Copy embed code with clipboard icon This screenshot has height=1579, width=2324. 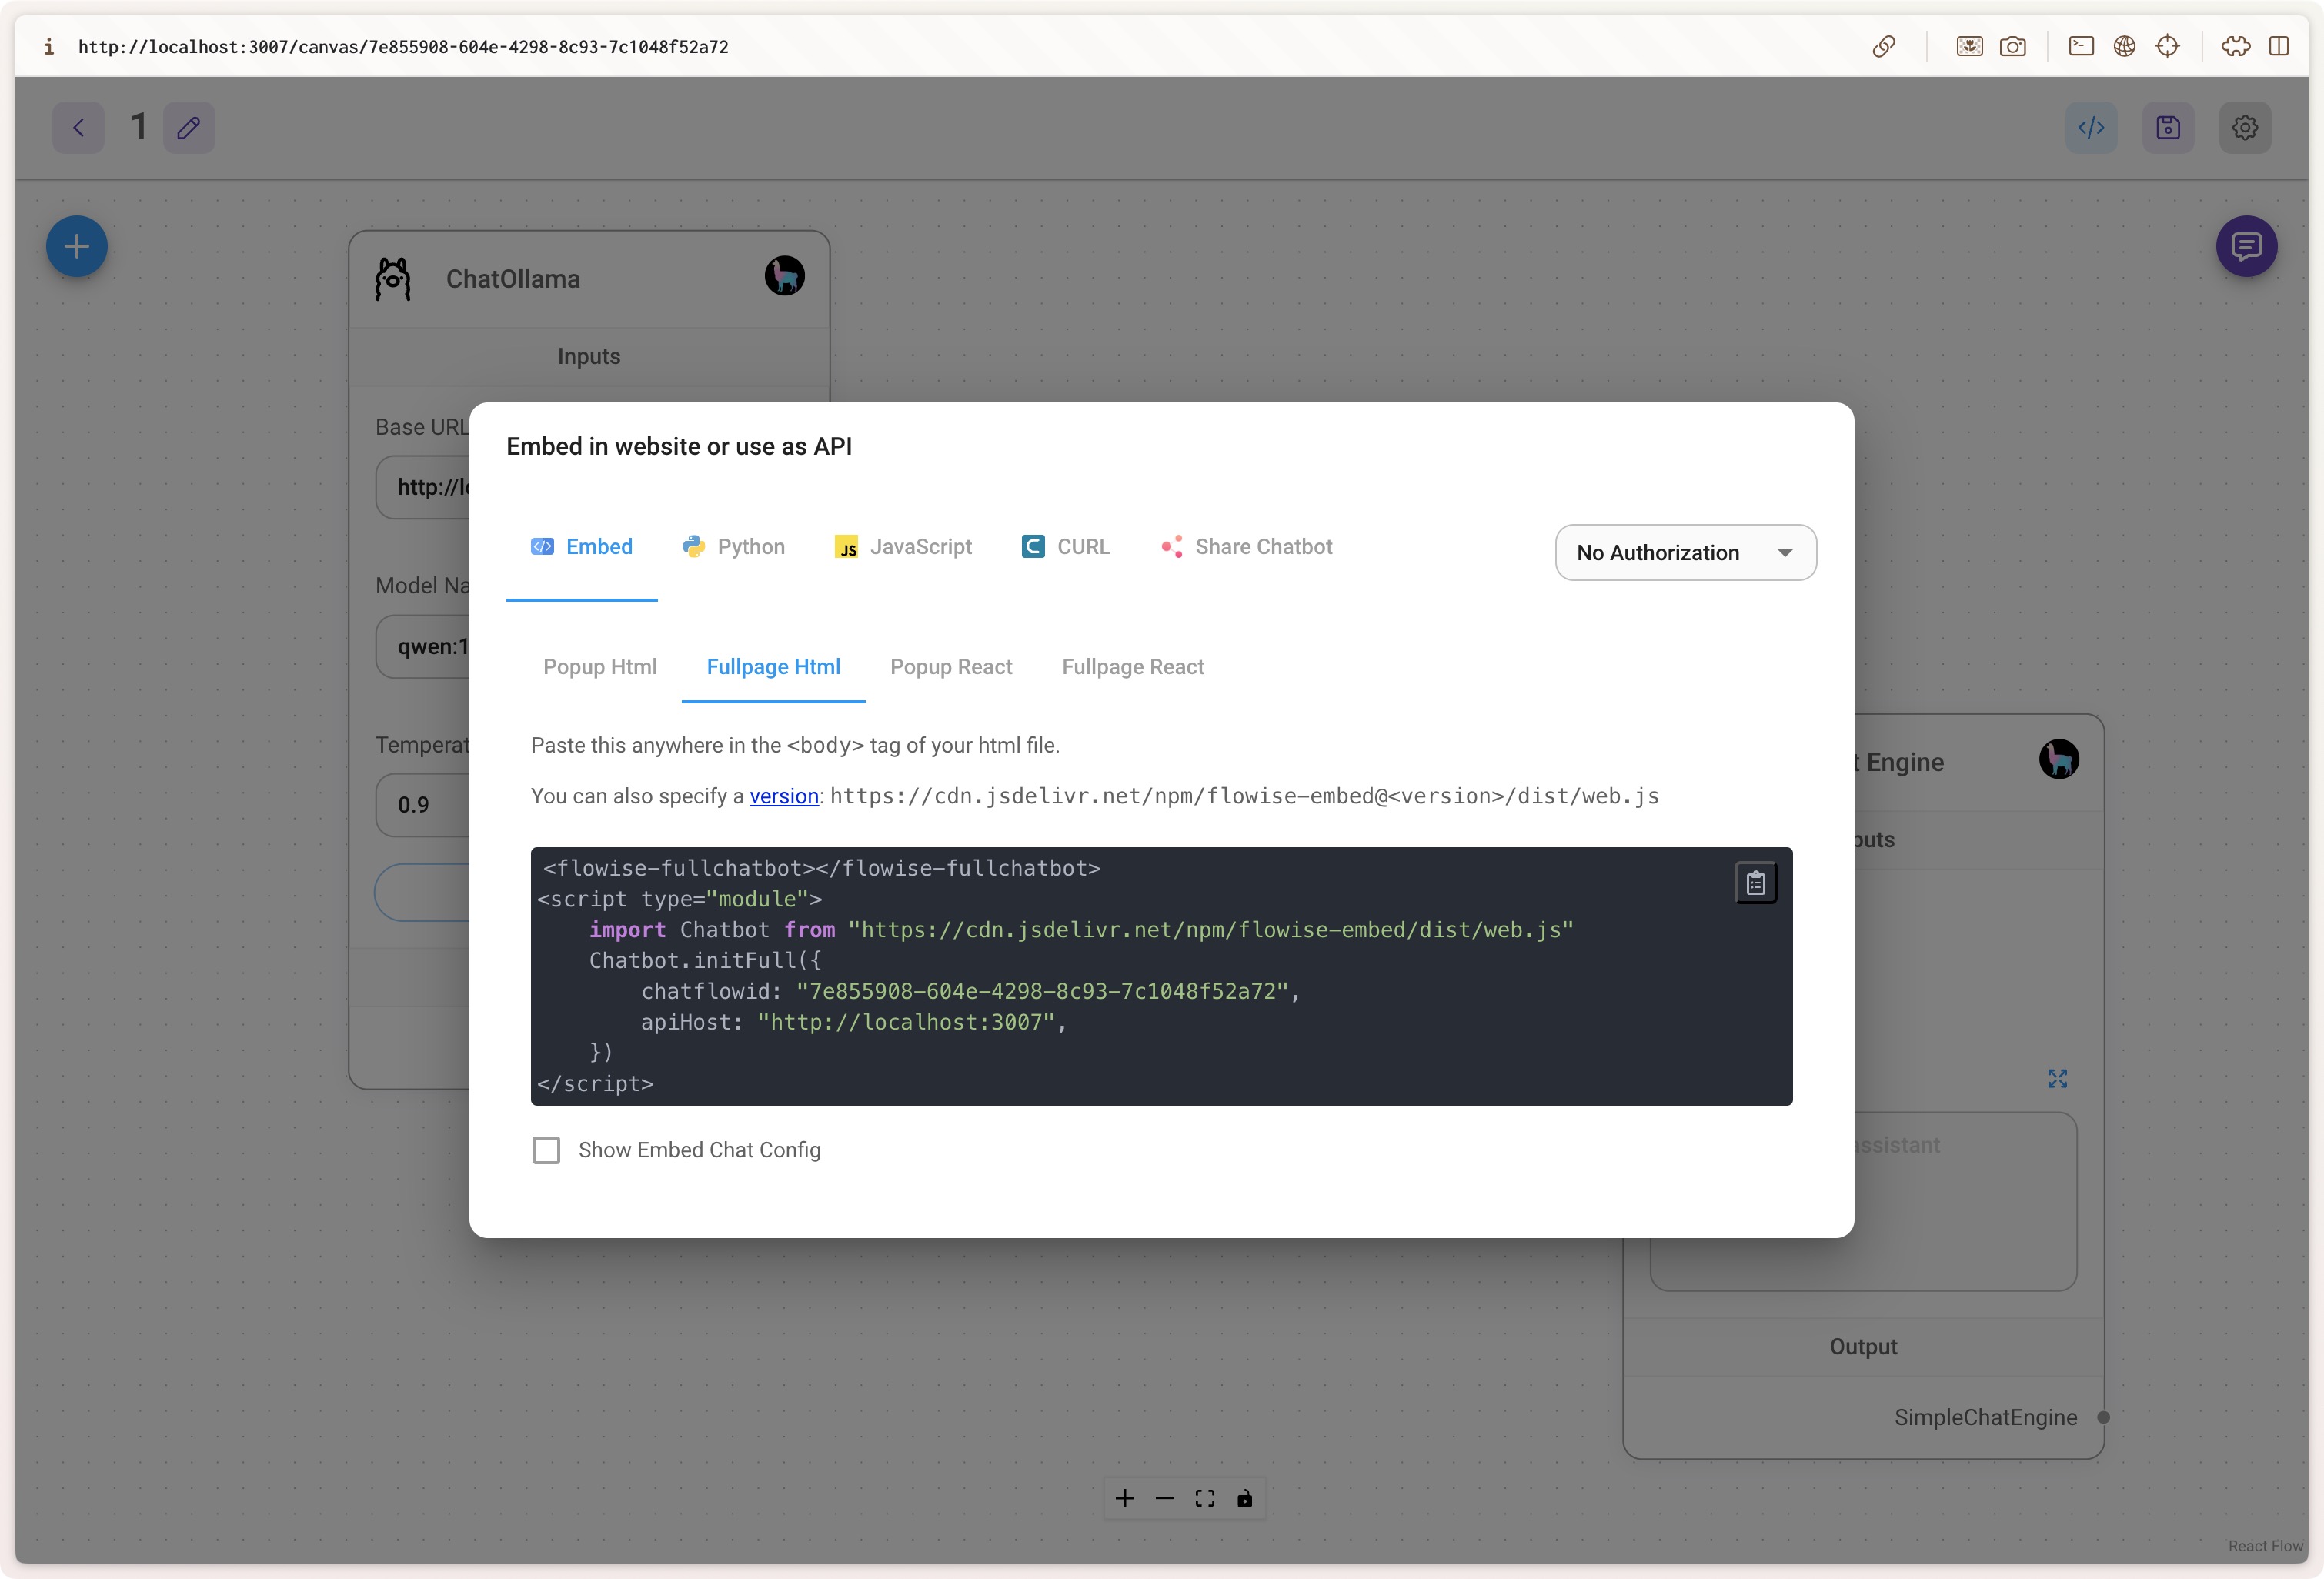tap(1755, 883)
